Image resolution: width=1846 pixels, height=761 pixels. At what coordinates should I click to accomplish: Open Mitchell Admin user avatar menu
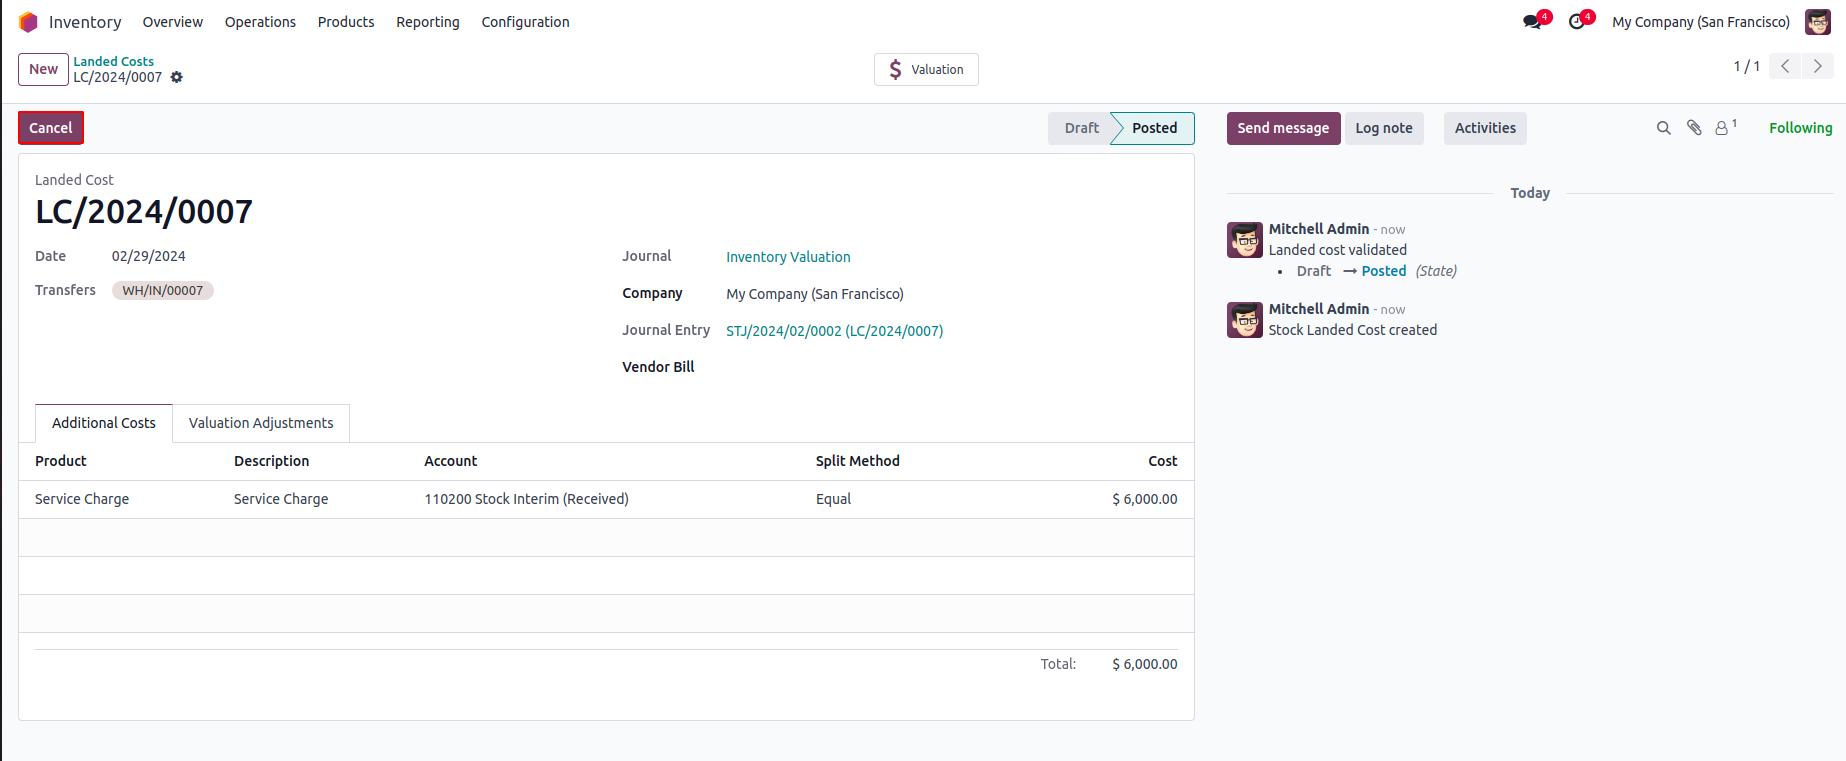click(1817, 22)
